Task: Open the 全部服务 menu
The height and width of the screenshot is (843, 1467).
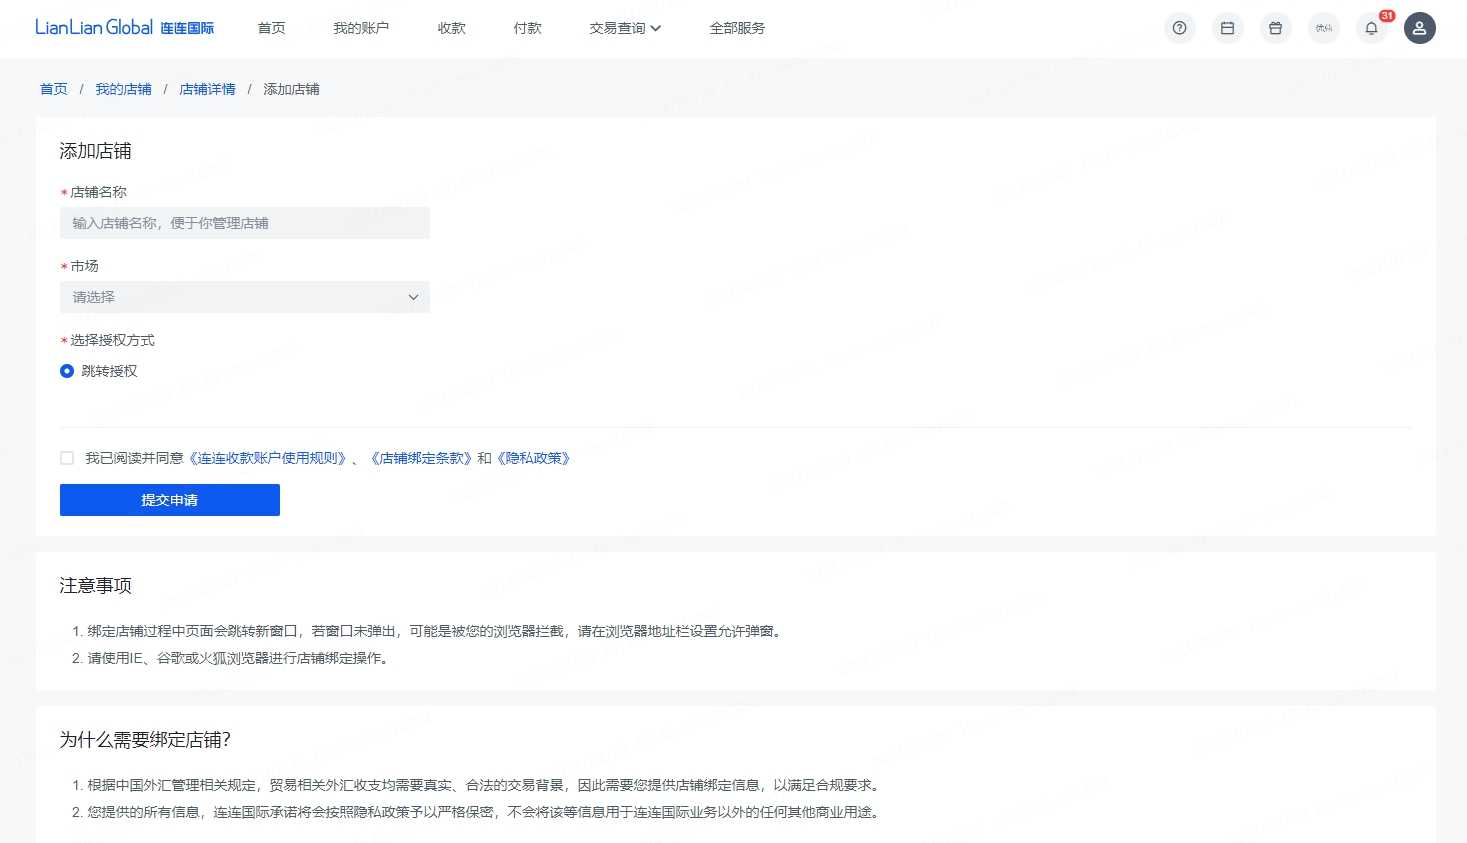Action: click(737, 28)
